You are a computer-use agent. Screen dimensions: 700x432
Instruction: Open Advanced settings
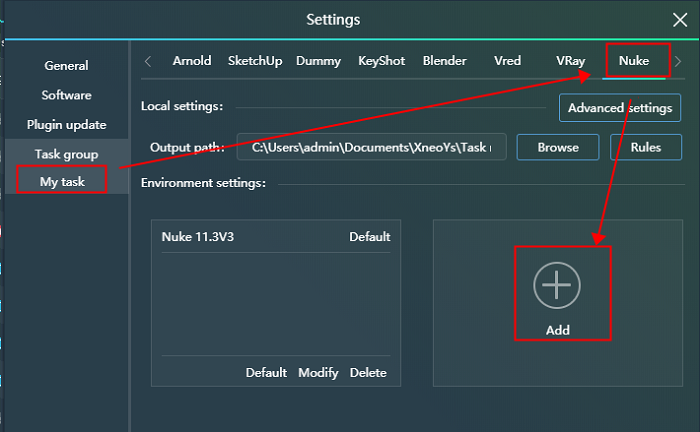[620, 108]
